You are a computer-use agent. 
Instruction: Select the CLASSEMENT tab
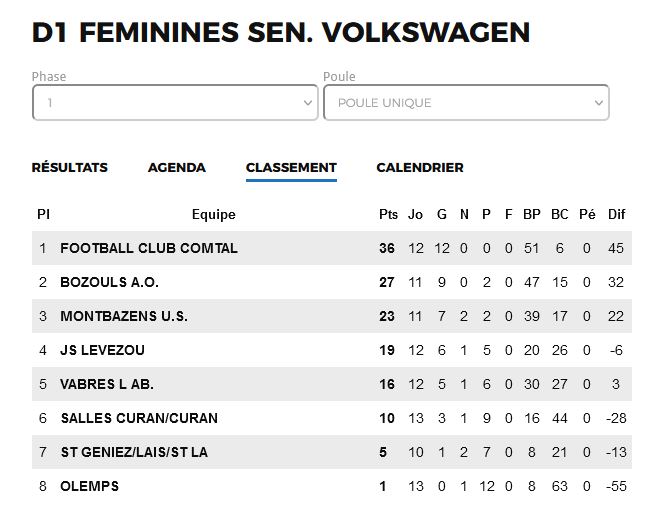291,167
